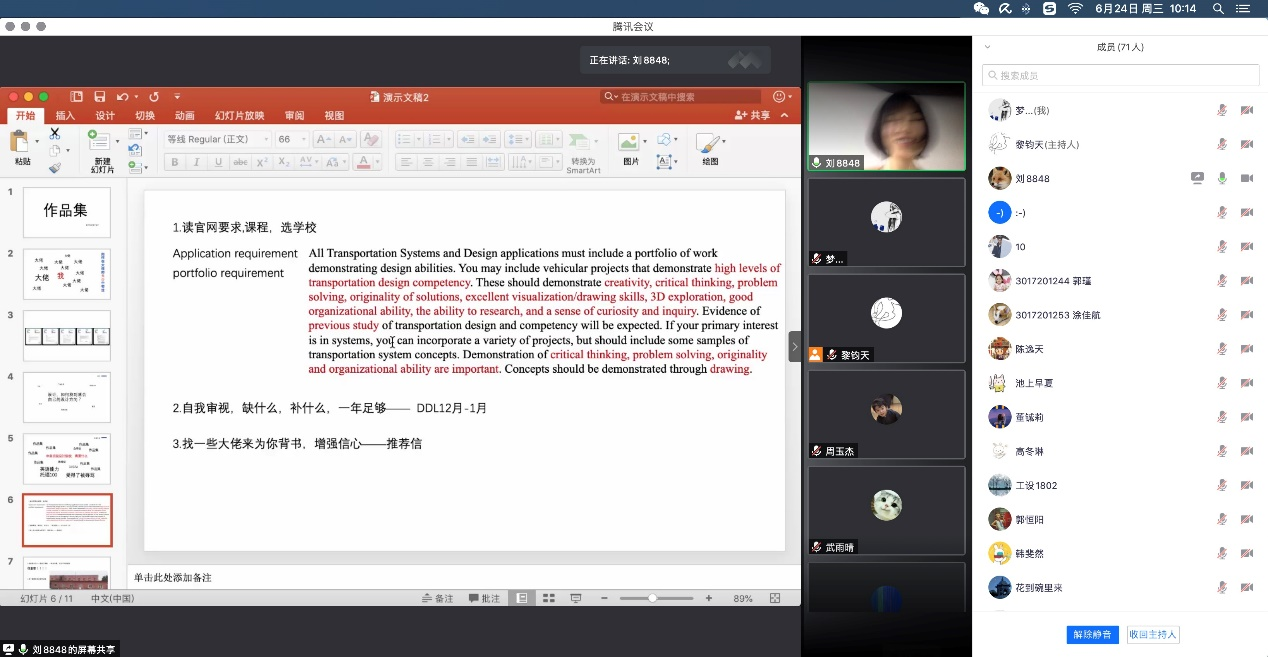Click slide sorter view icon in status bar
1268x657 pixels.
[x=548, y=597]
